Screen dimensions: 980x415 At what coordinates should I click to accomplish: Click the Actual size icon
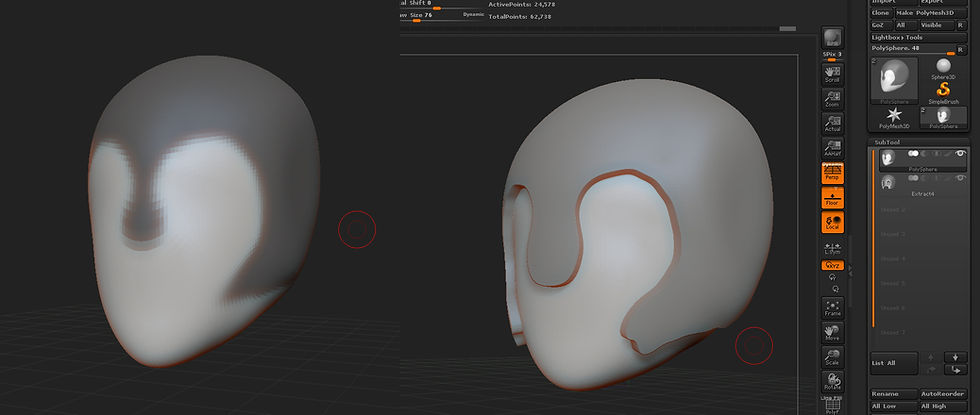(832, 123)
